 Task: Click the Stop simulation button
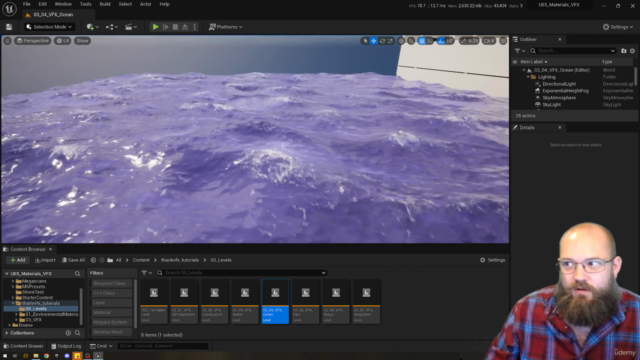coord(175,27)
